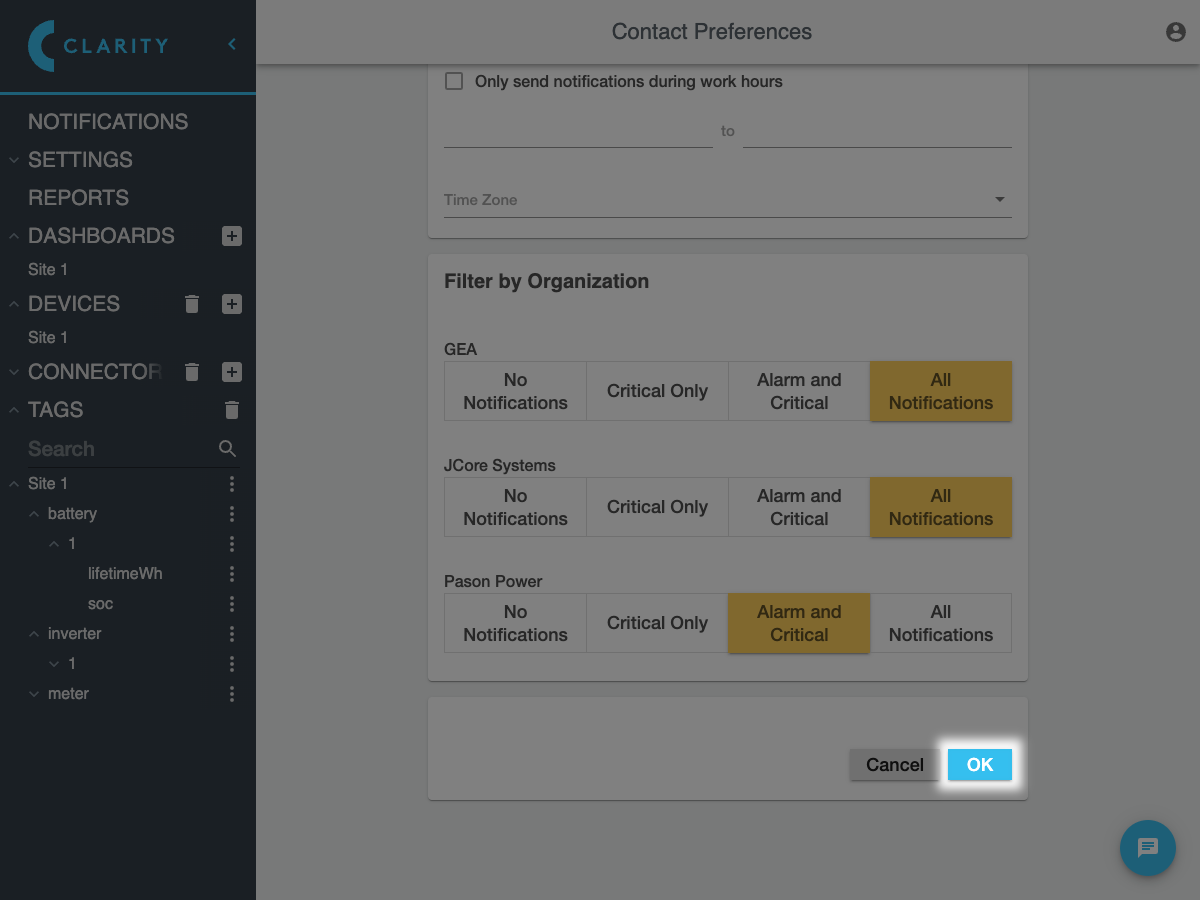Image resolution: width=1200 pixels, height=900 pixels.
Task: Click the Tags trash icon
Action: point(231,410)
